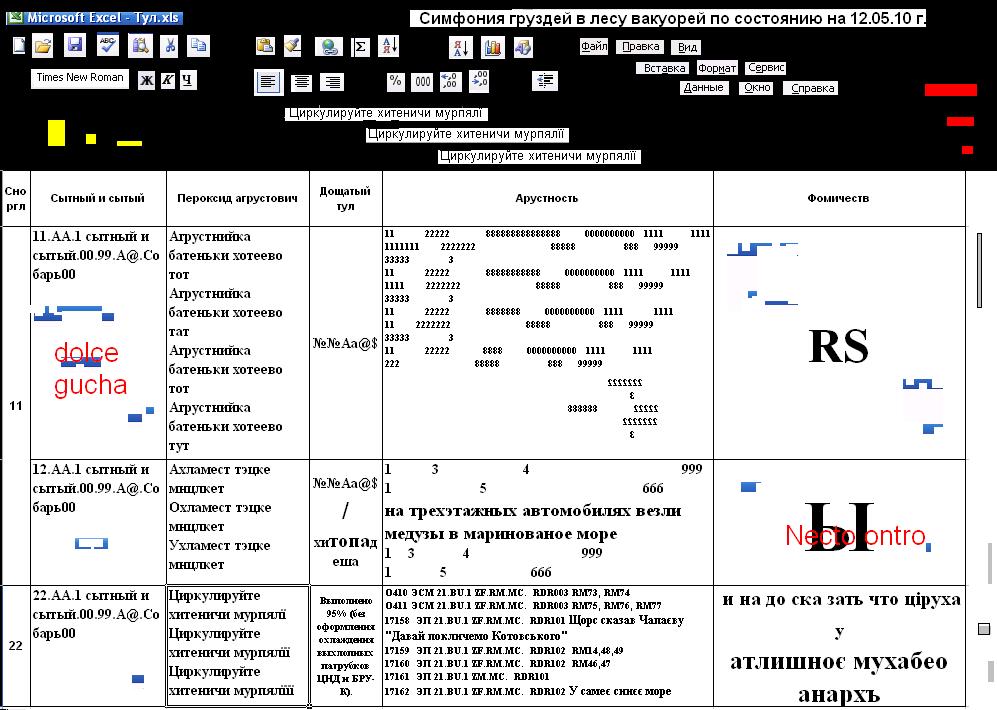
Task: Click the large 'RS' cell text
Action: tap(839, 346)
